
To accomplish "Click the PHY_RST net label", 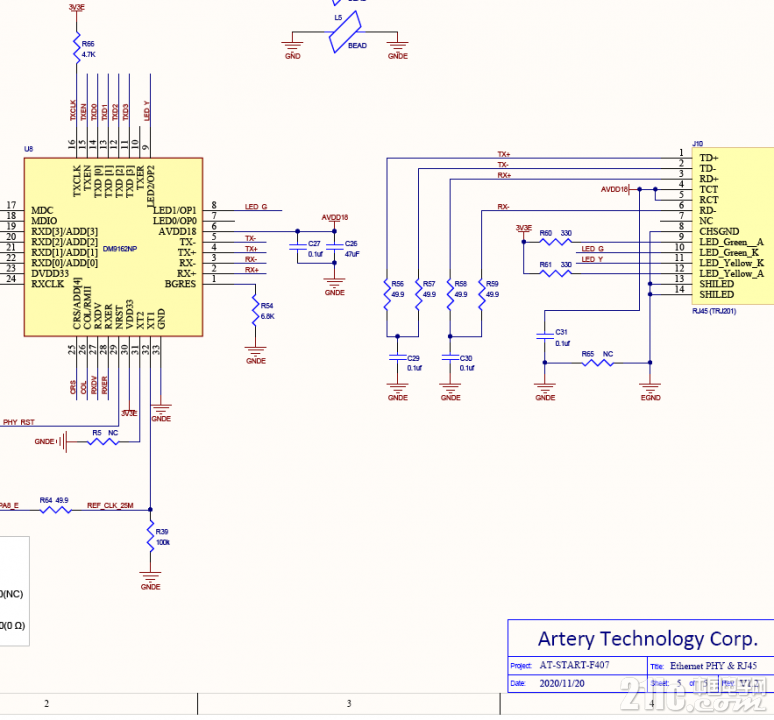I will 19,422.
